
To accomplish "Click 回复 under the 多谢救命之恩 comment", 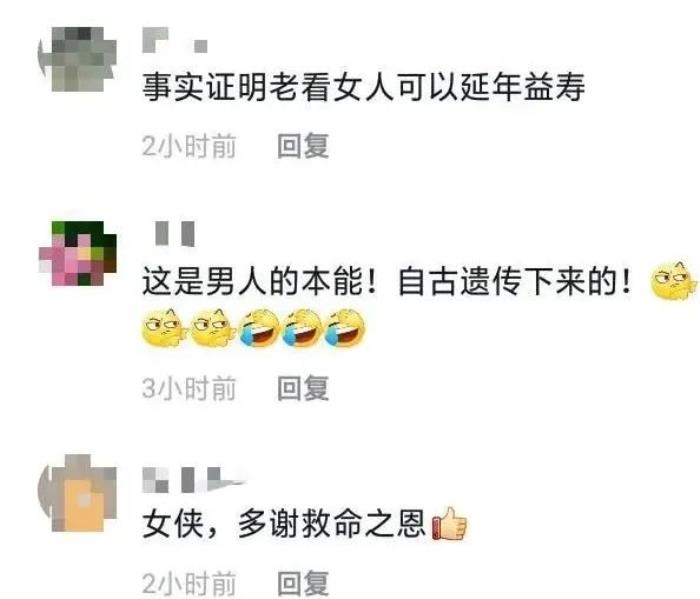I will tap(303, 584).
